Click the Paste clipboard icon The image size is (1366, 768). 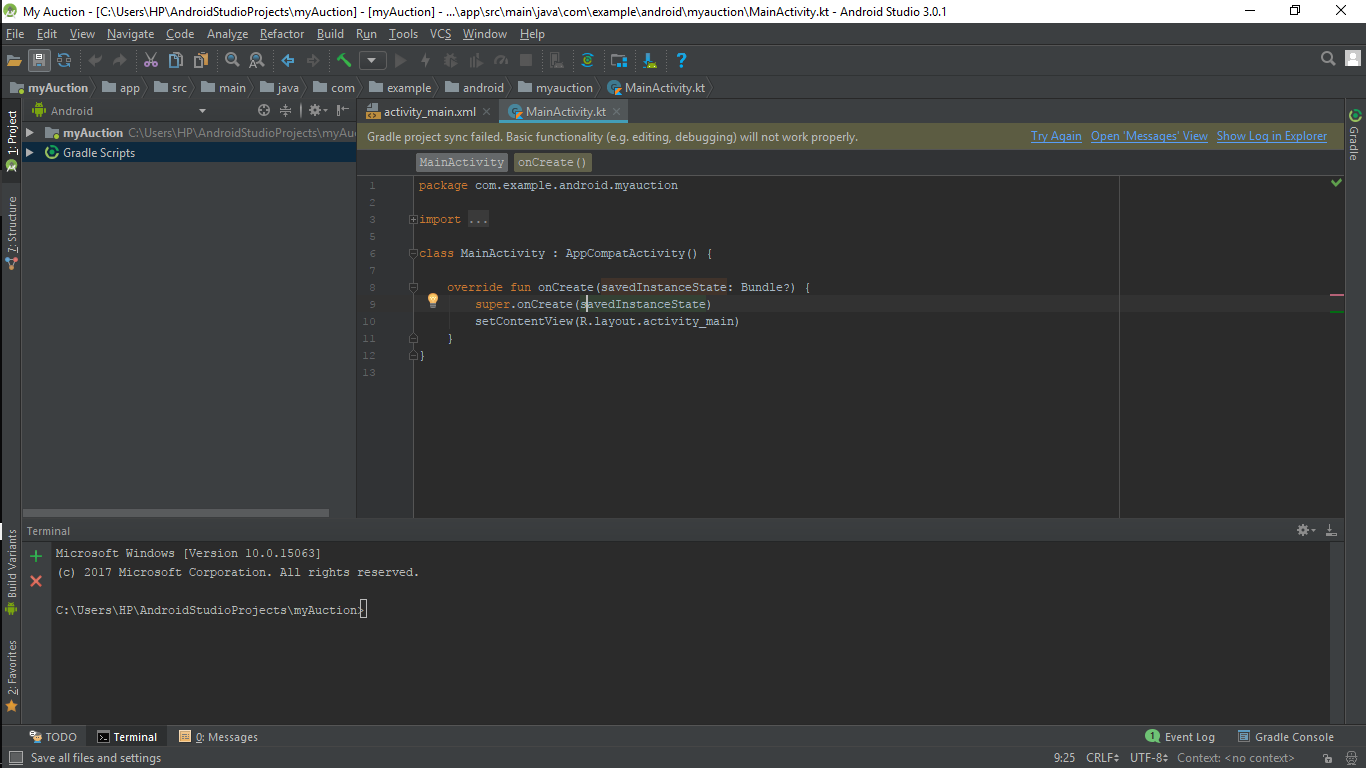[x=201, y=60]
